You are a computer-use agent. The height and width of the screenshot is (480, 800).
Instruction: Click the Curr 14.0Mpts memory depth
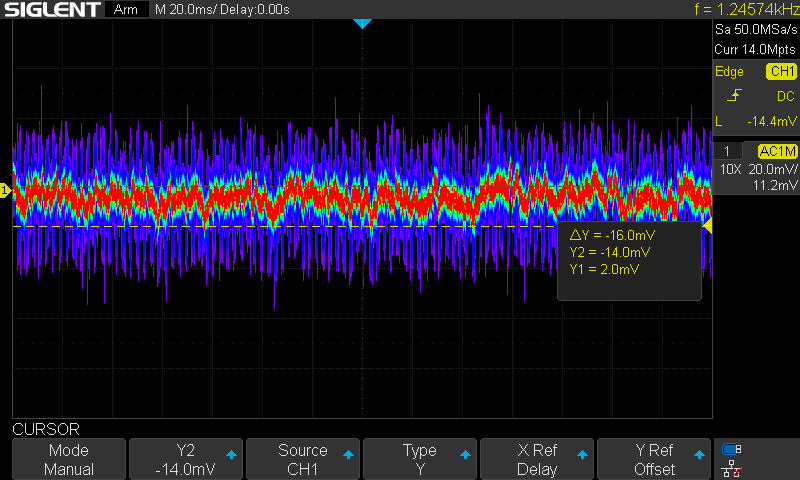(755, 49)
